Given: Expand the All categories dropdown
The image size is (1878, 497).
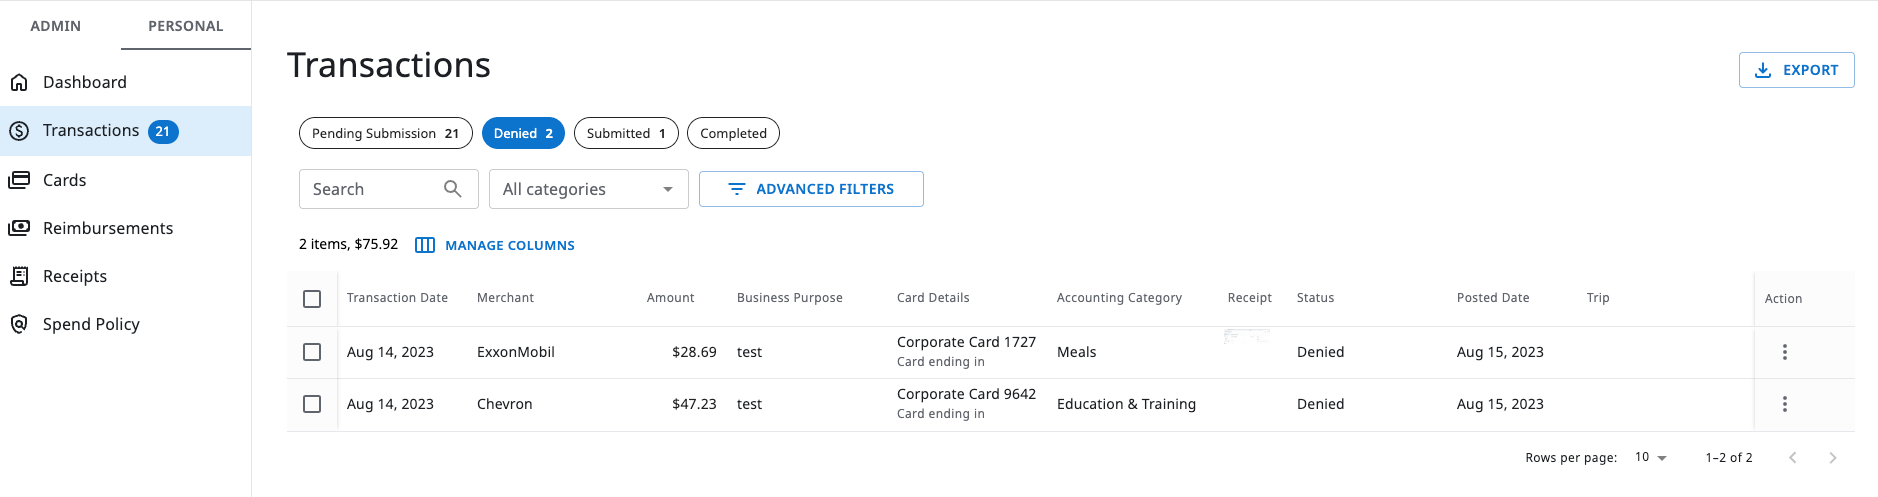Looking at the screenshot, I should (x=588, y=189).
